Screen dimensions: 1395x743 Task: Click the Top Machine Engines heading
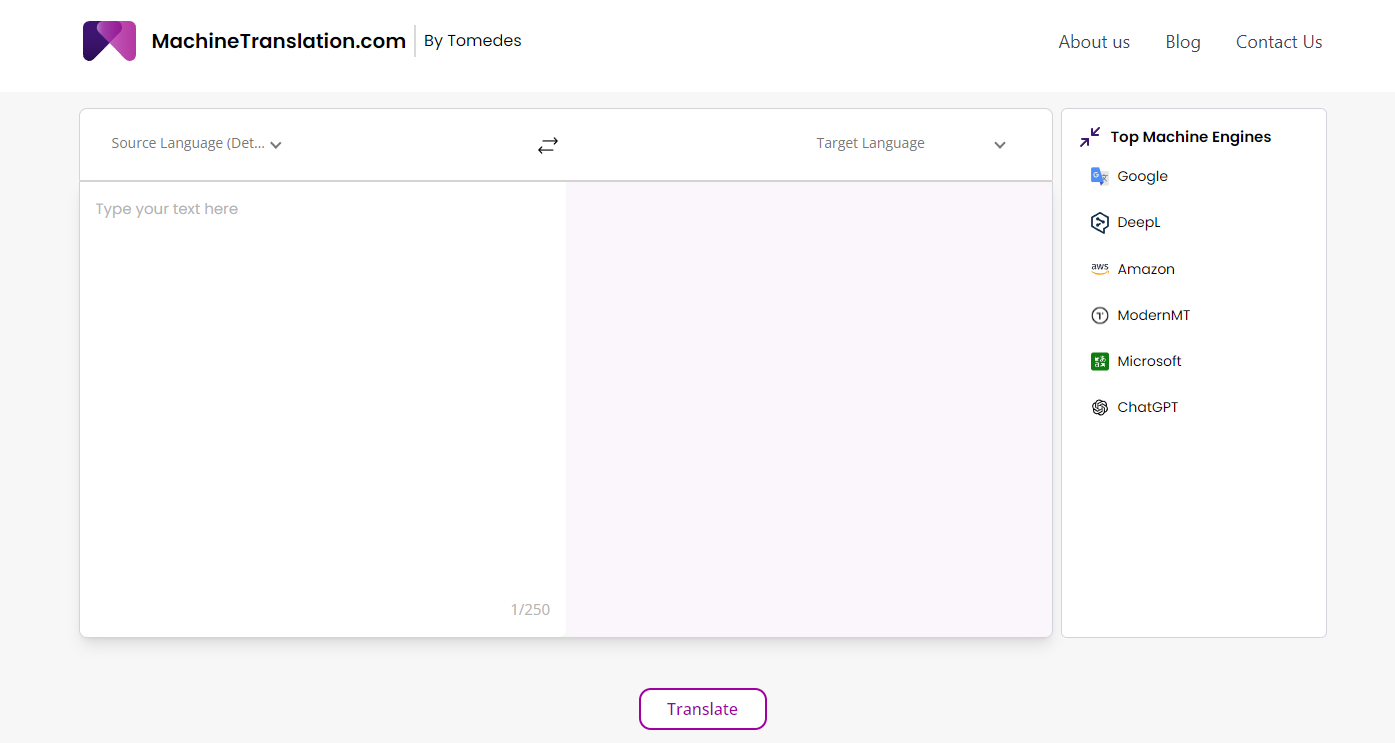click(x=1191, y=137)
